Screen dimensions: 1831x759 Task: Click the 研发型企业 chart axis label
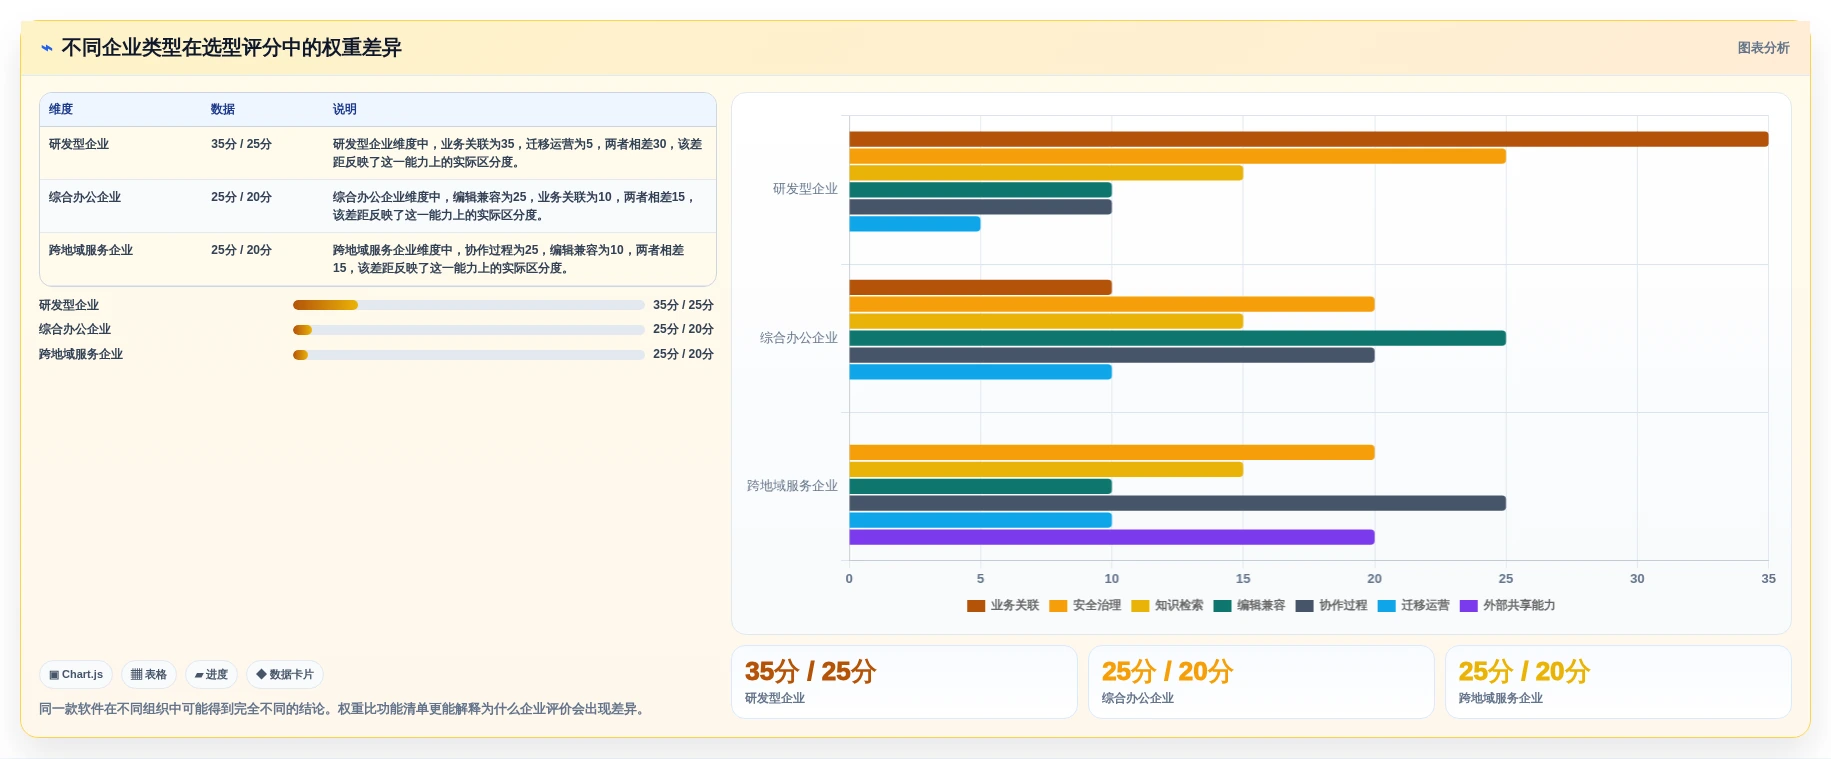point(805,189)
